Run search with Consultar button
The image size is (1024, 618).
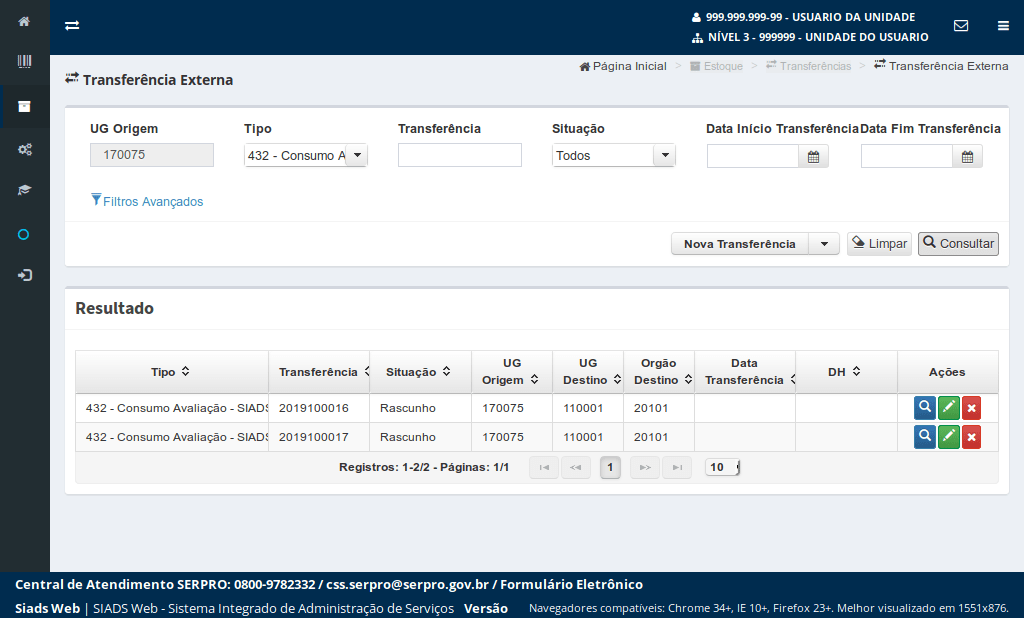tap(958, 244)
